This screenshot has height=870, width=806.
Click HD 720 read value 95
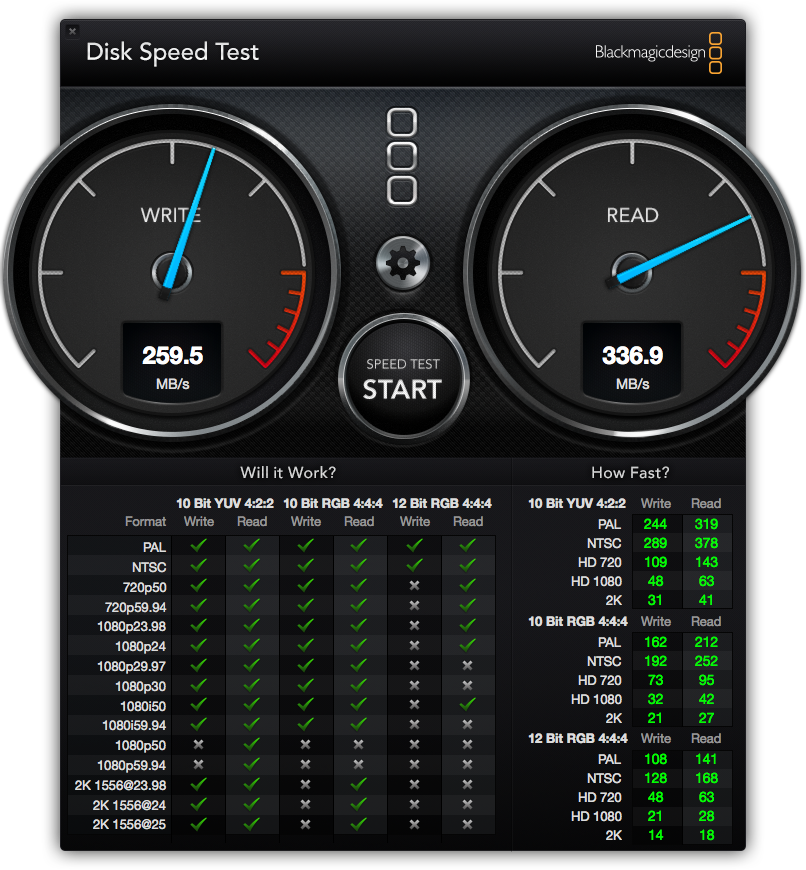click(x=706, y=680)
